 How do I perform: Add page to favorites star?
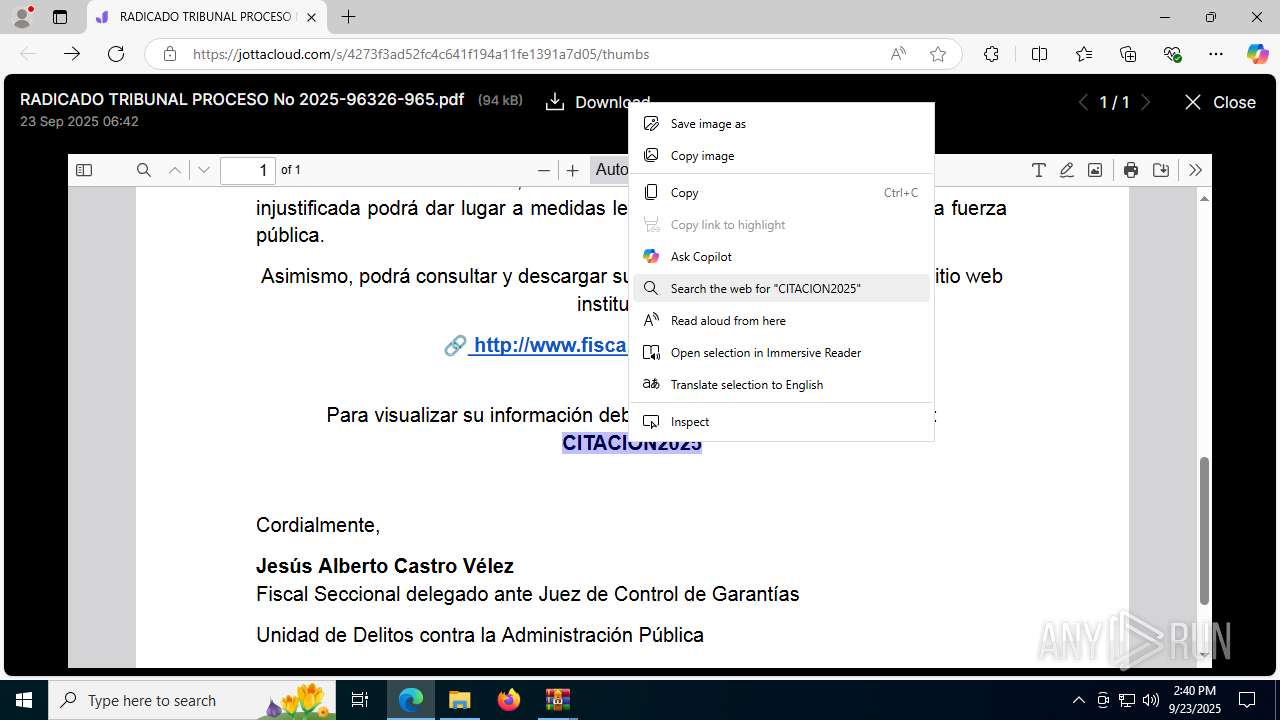[x=938, y=54]
